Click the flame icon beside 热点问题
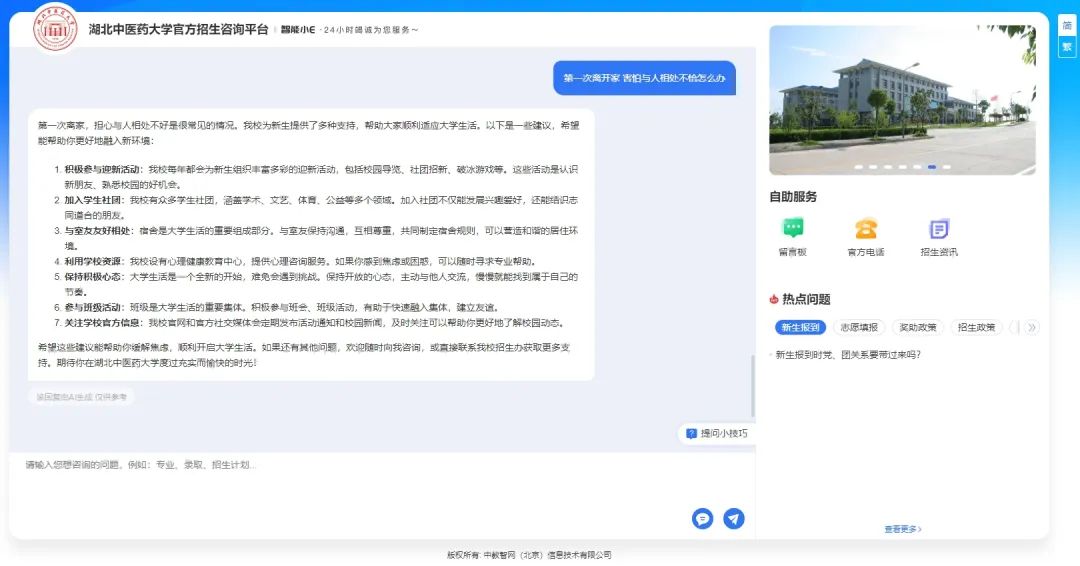This screenshot has height=566, width=1080. 774,299
